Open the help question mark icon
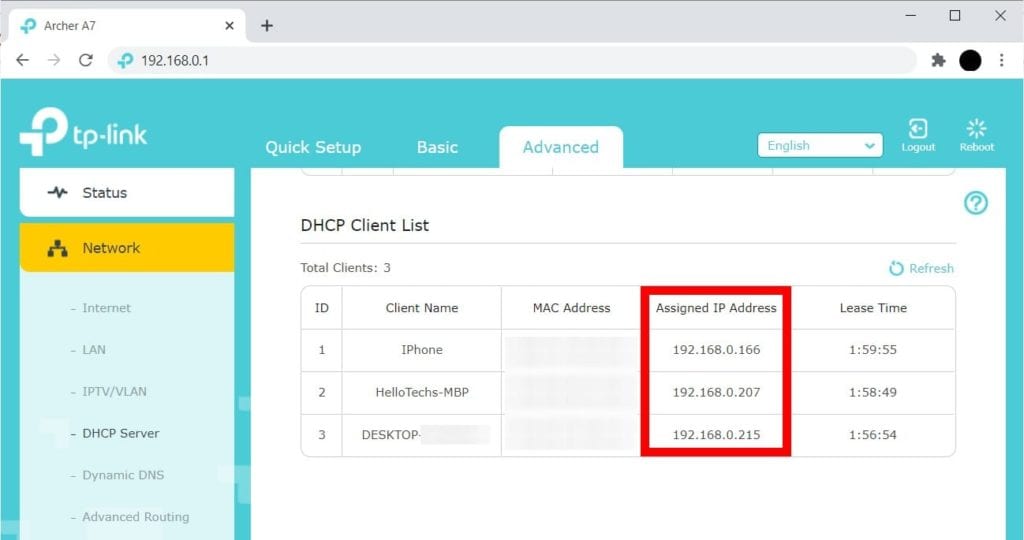 point(976,204)
